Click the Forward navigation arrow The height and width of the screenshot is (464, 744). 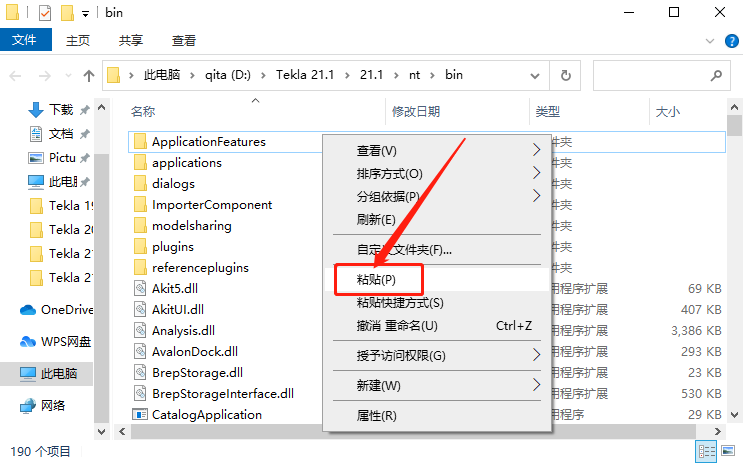tap(45, 76)
